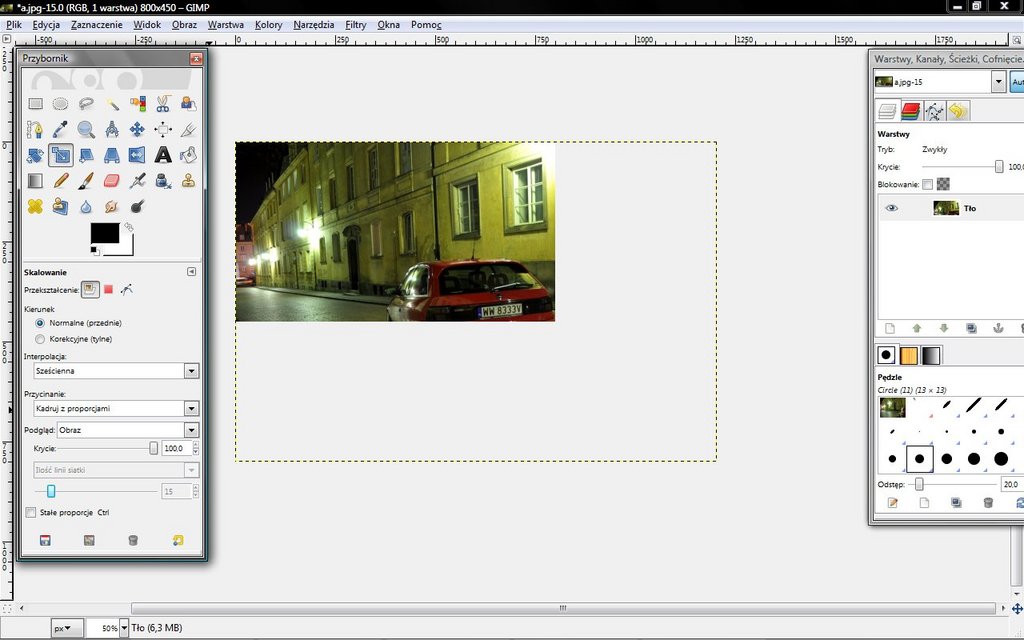Switch to the Undo history tab
The width and height of the screenshot is (1024, 640).
957,112
